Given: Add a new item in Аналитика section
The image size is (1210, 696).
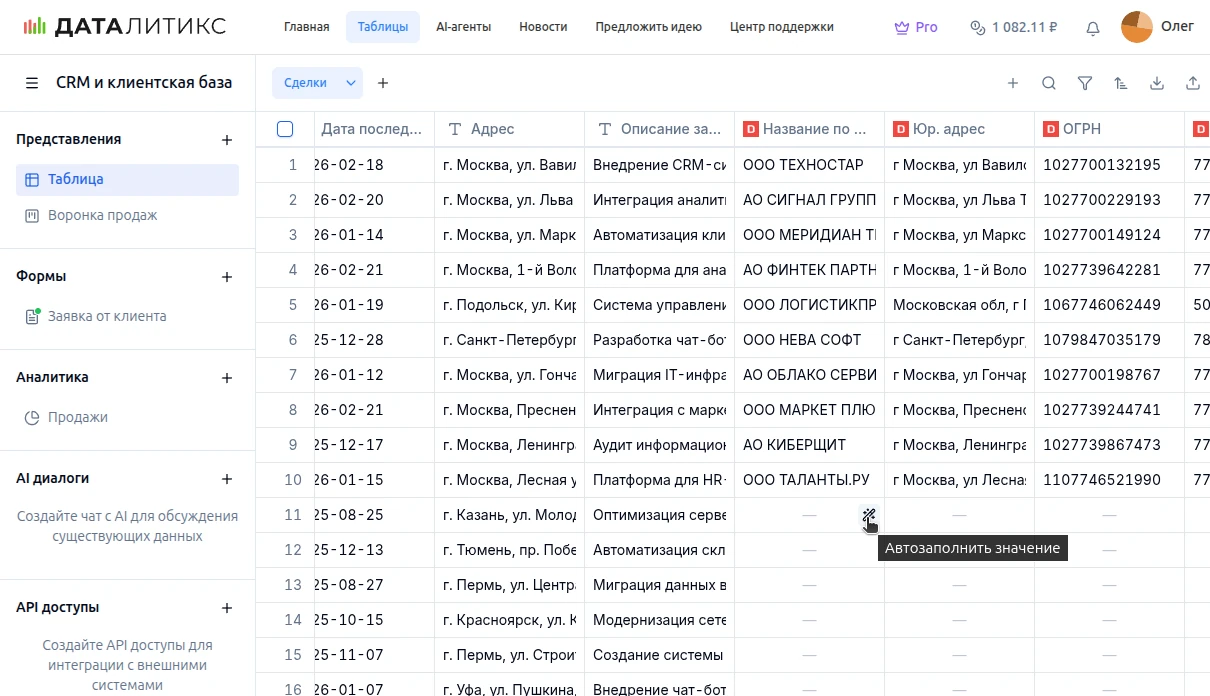Looking at the screenshot, I should [227, 378].
